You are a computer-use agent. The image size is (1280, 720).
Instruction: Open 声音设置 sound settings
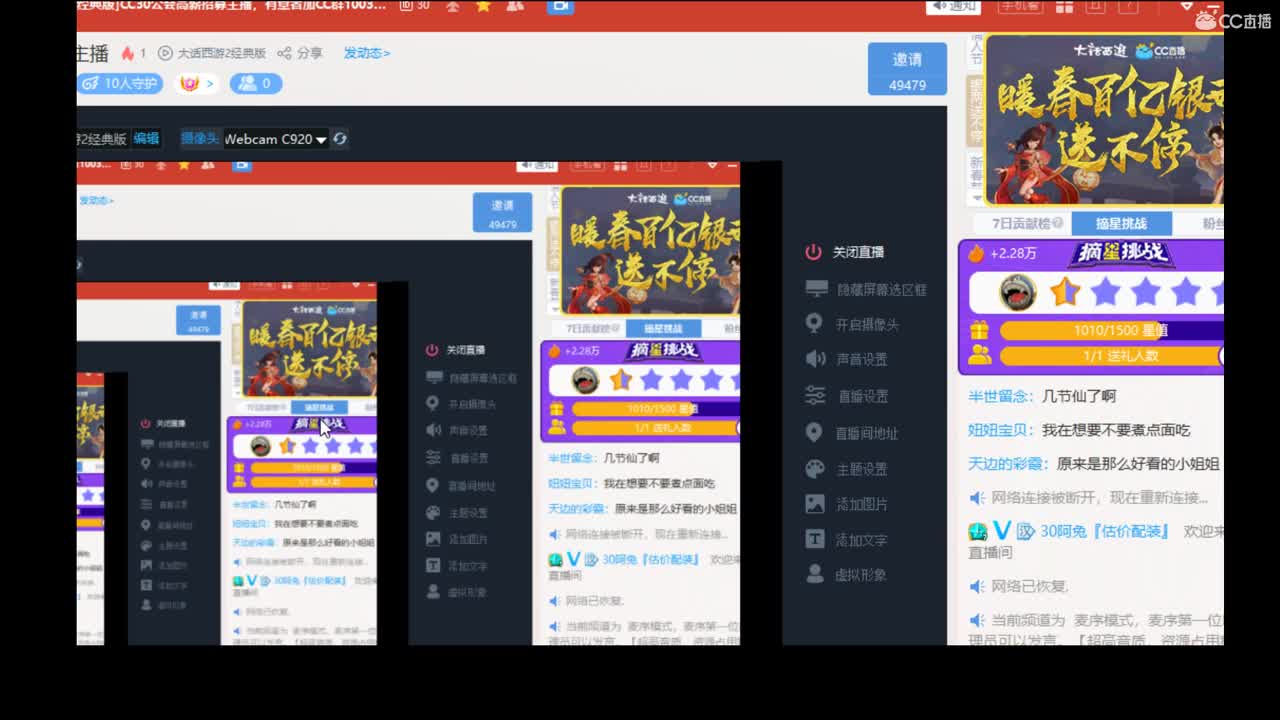pyautogui.click(x=862, y=359)
